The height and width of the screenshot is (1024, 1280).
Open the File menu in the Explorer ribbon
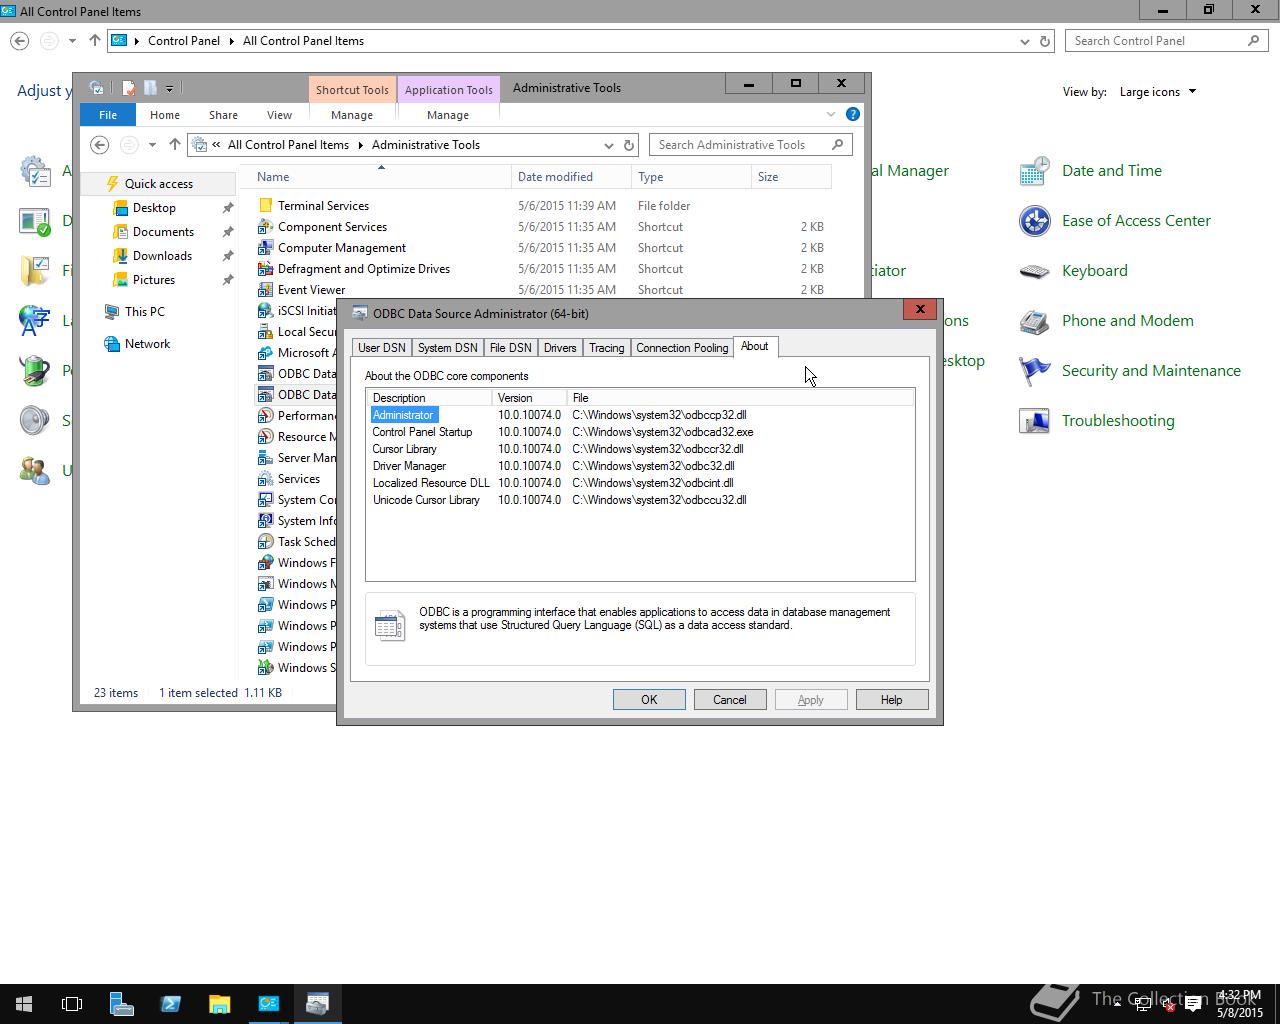pyautogui.click(x=107, y=115)
